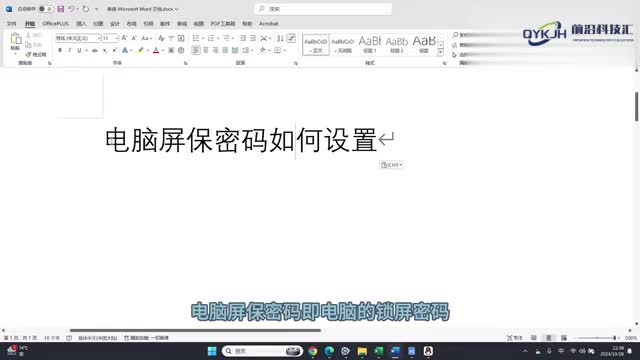640x360 pixels.
Task: Expand the Styles gallery arrow
Action: 440,53
